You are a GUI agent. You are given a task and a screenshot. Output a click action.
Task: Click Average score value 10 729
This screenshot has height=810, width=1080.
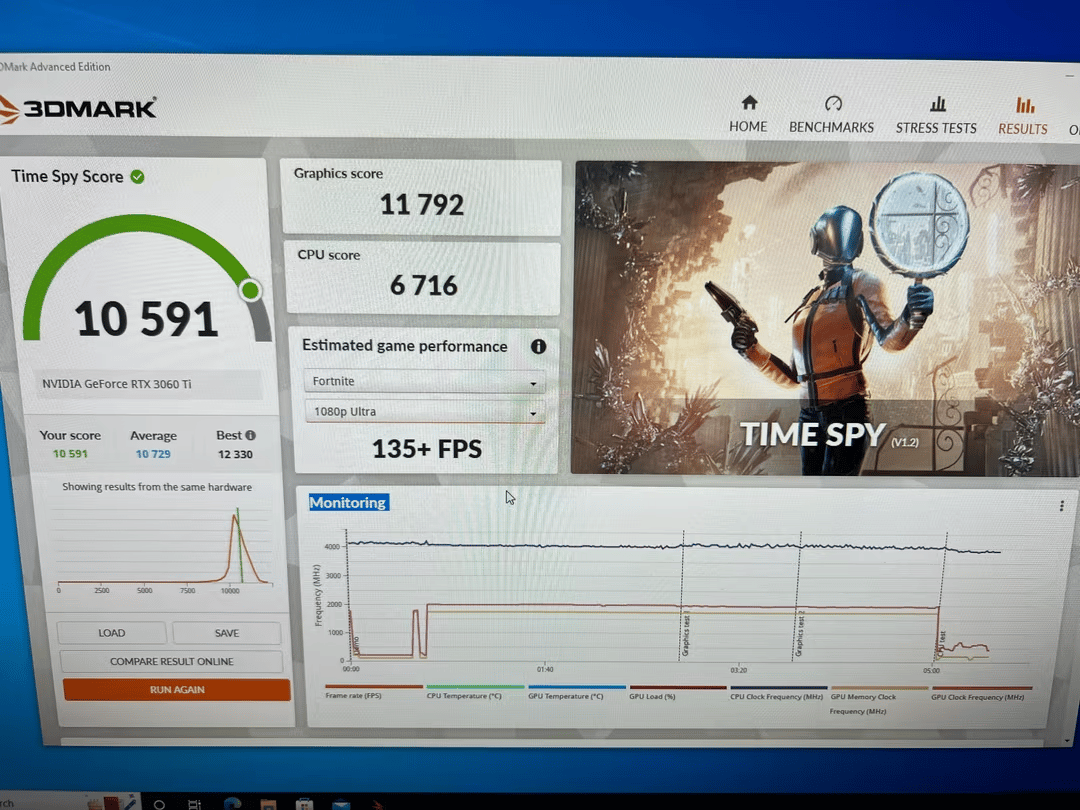click(x=153, y=454)
